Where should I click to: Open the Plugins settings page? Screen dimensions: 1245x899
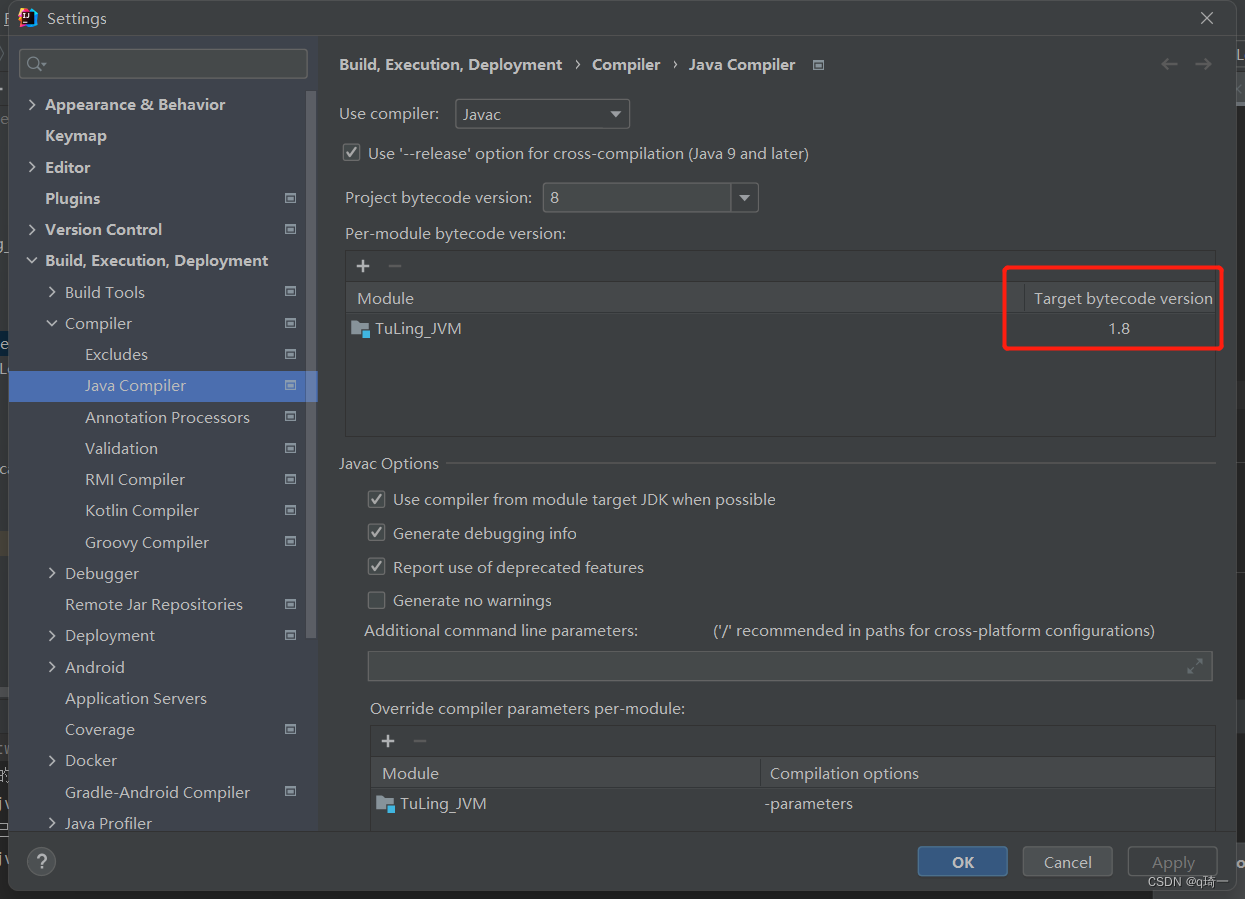(x=73, y=198)
